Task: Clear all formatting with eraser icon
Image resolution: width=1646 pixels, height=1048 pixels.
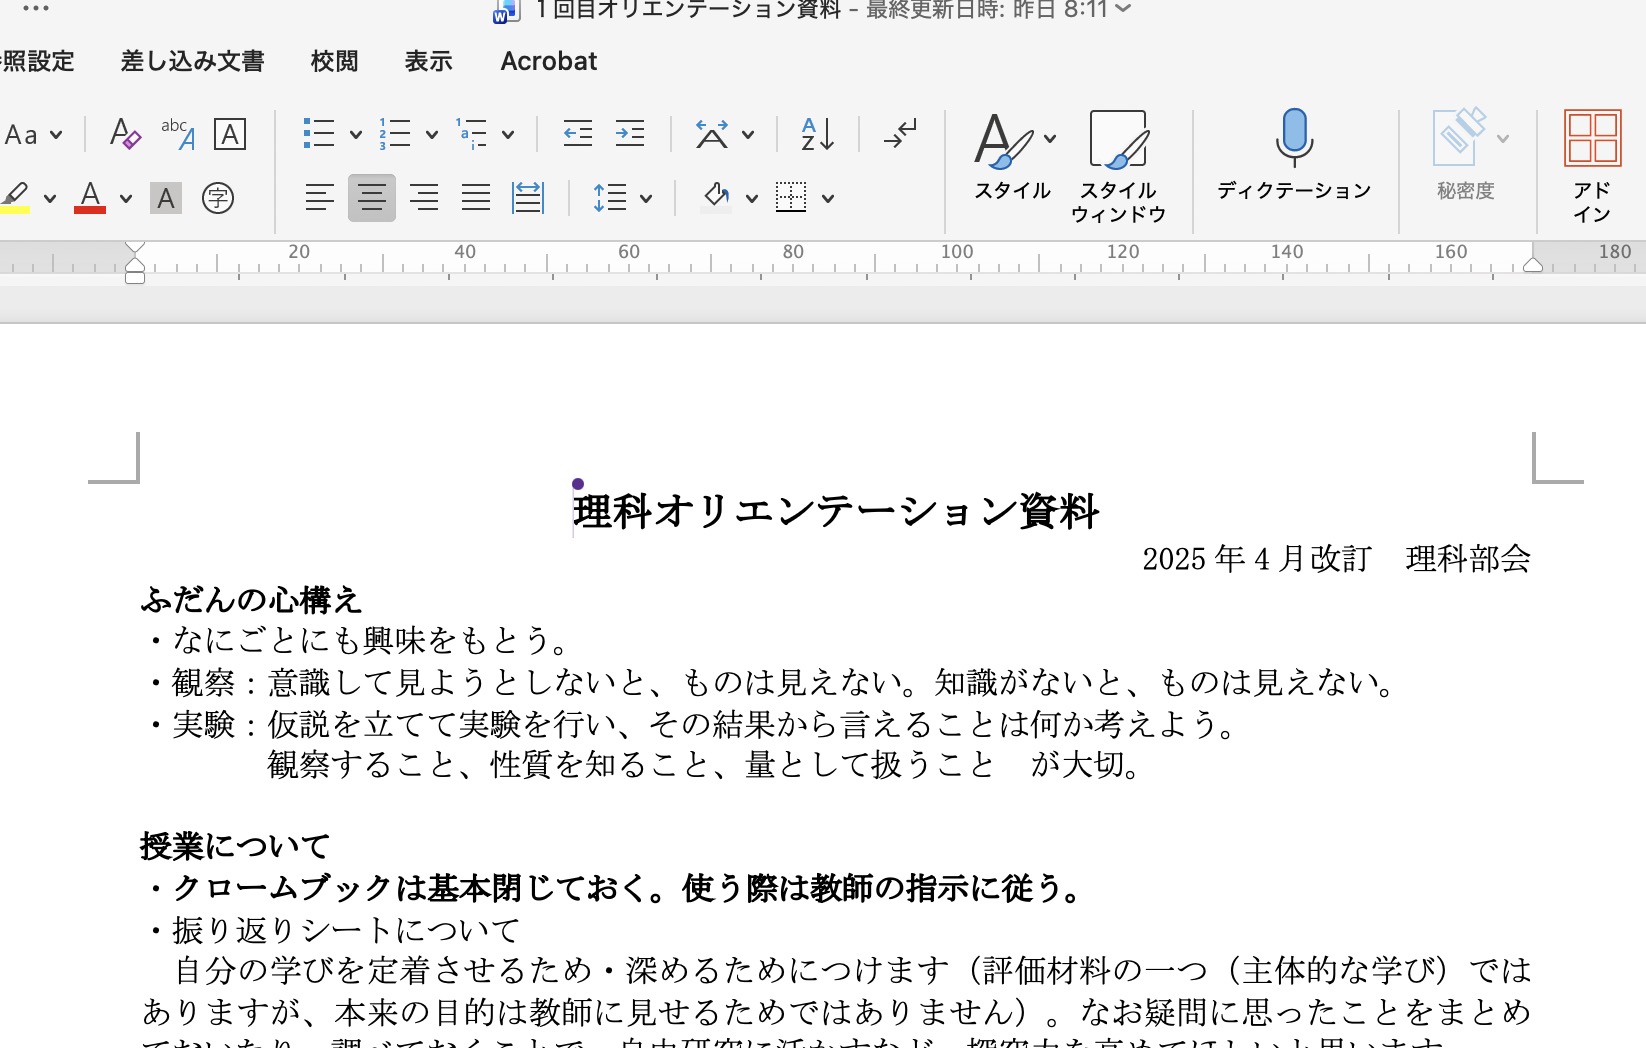Action: [125, 134]
